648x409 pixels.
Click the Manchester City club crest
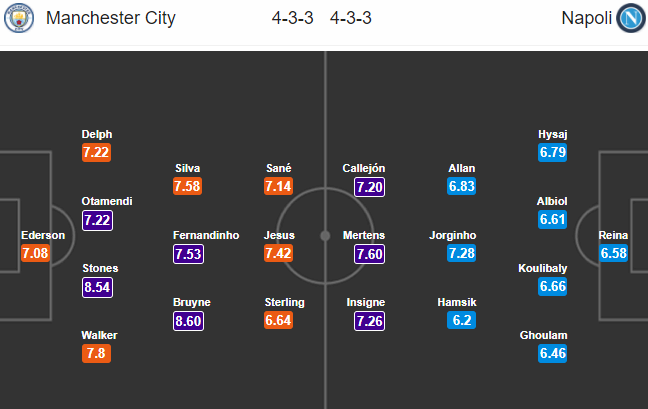click(x=19, y=18)
